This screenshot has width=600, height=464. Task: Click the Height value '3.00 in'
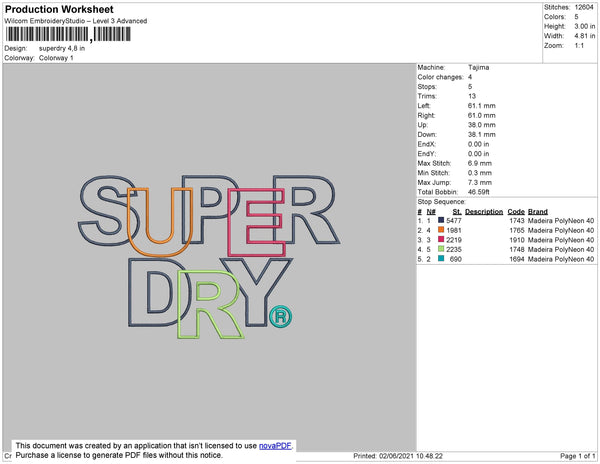pyautogui.click(x=585, y=26)
